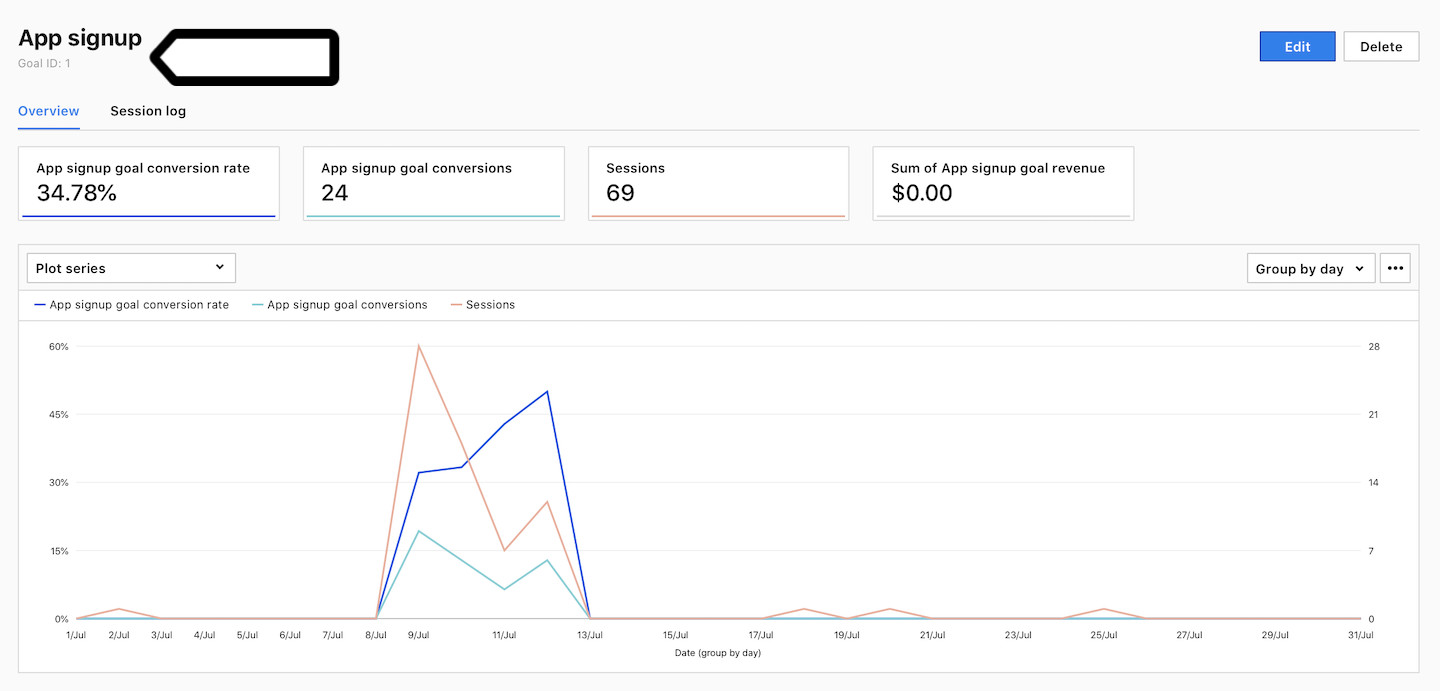This screenshot has width=1440, height=691.
Task: Click the conversion rate peak at 12/Jul
Action: point(547,391)
